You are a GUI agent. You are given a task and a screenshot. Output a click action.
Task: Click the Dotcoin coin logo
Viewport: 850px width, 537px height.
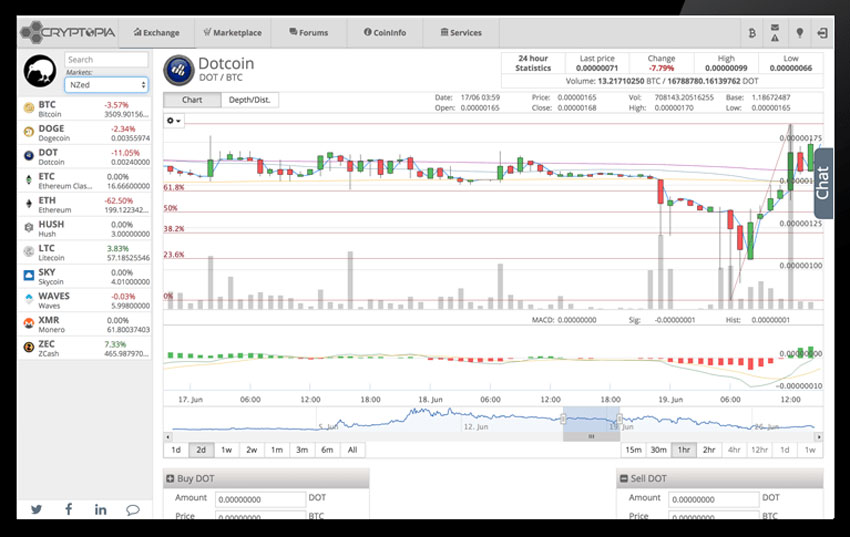point(178,70)
